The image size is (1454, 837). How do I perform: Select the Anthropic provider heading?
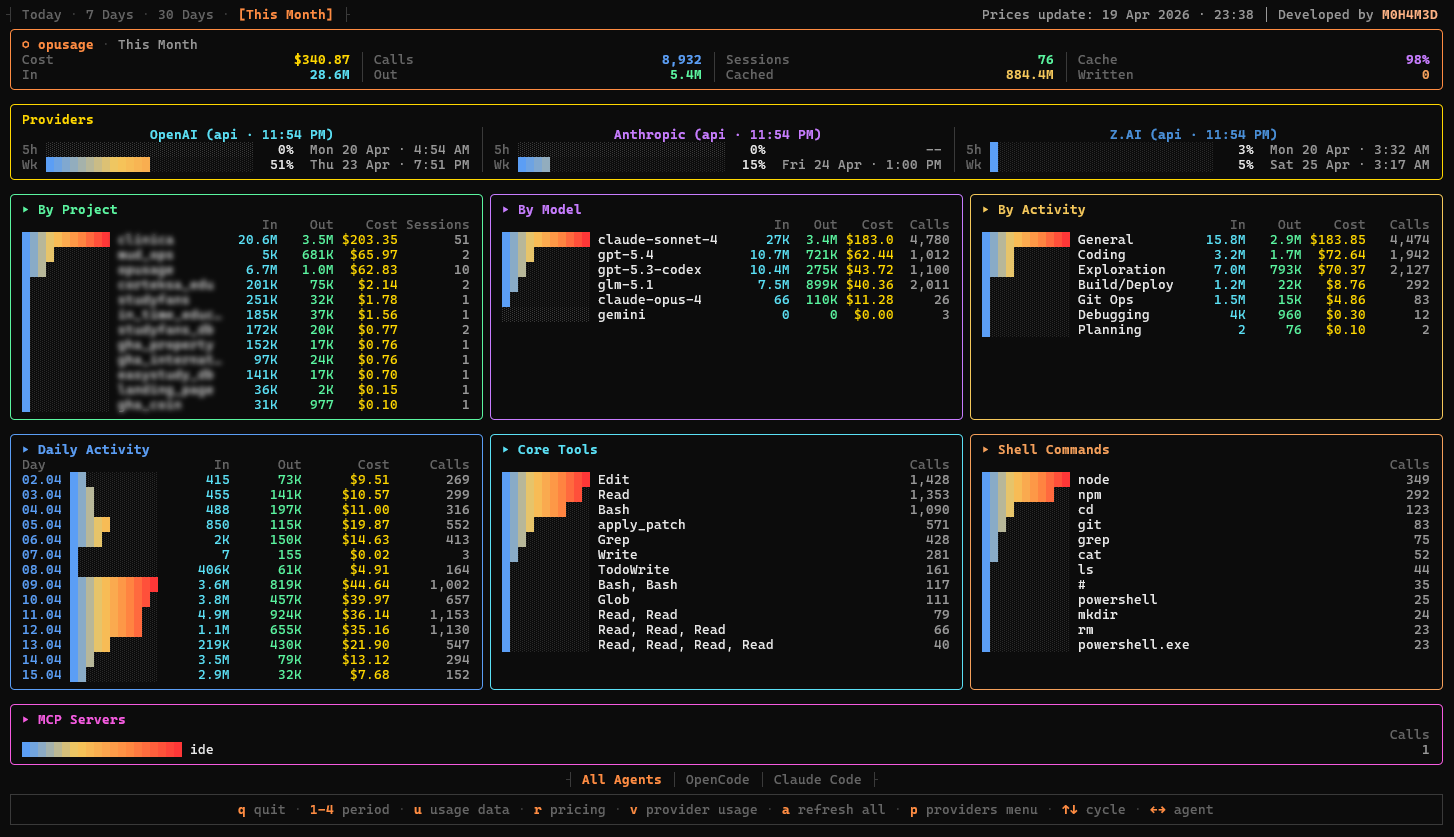pyautogui.click(x=717, y=135)
